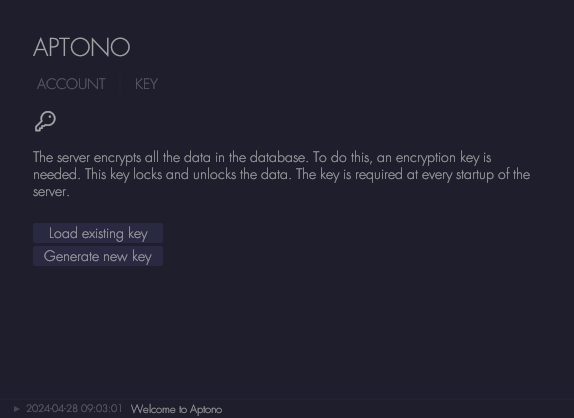Expand the log with the triangle arrow
Image resolution: width=574 pixels, height=418 pixels.
pyautogui.click(x=16, y=408)
